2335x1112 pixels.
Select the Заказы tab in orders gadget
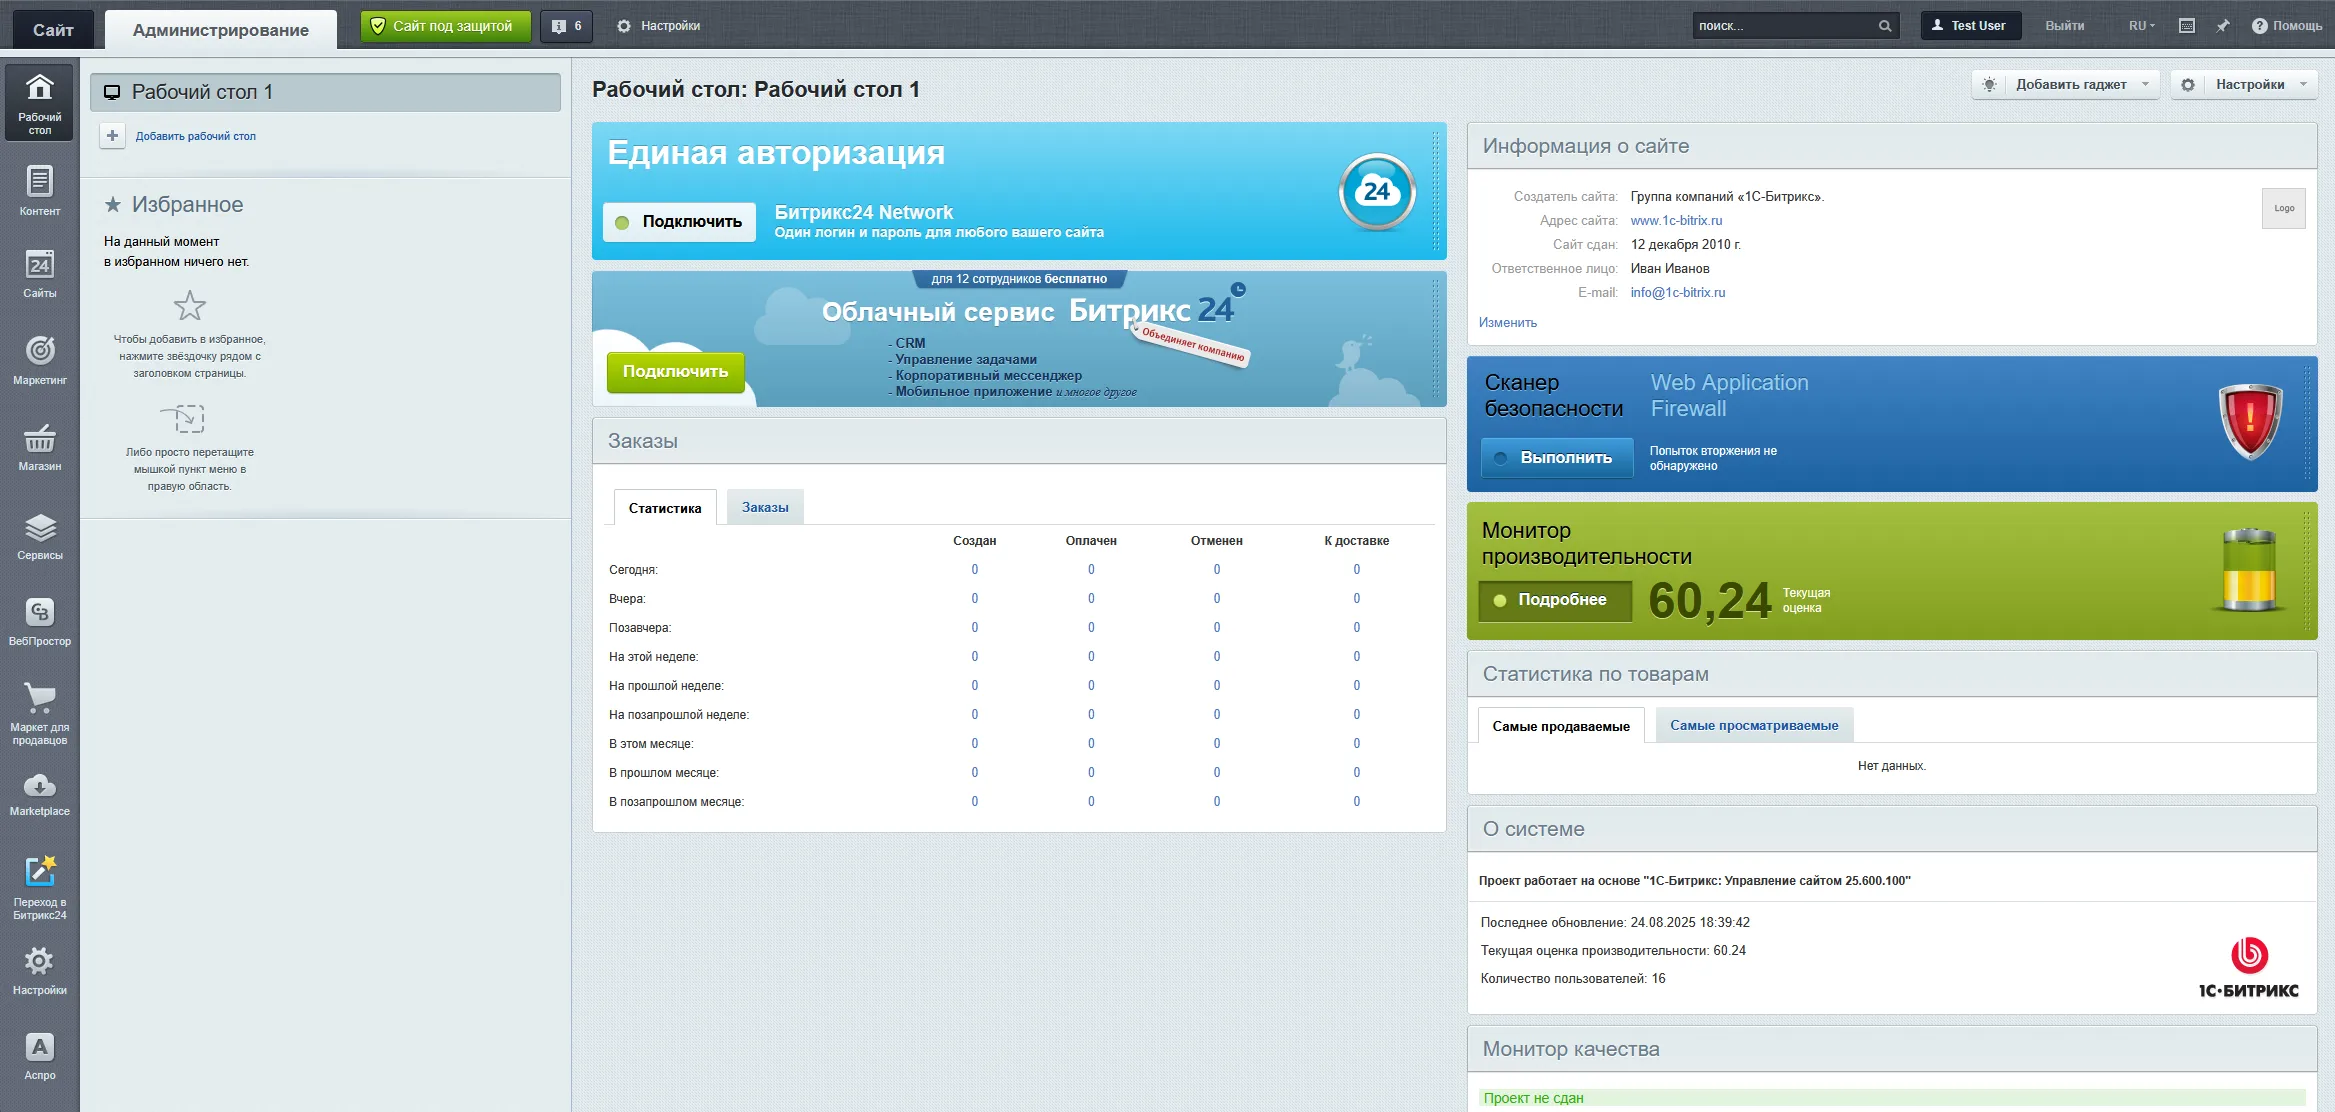point(765,508)
